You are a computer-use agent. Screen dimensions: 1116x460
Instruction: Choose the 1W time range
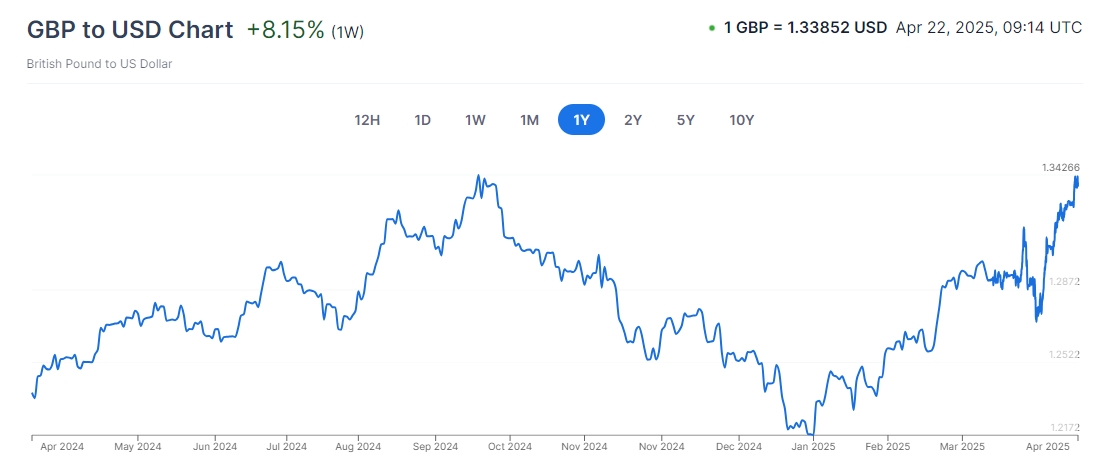(475, 120)
